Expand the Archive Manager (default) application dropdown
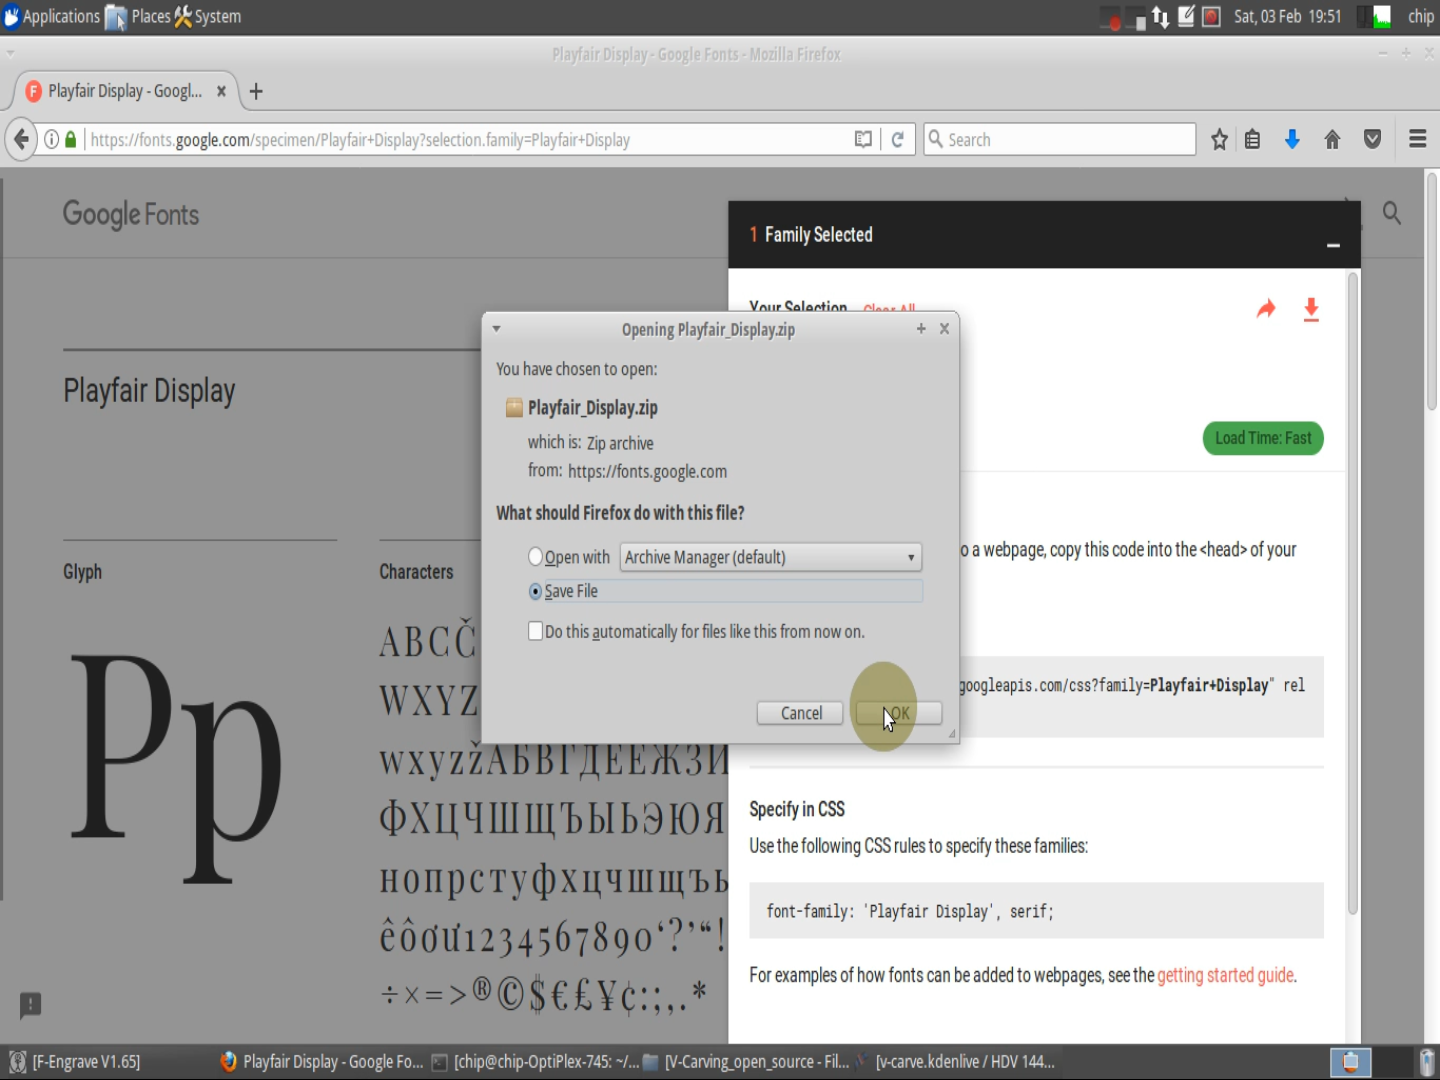Image resolution: width=1440 pixels, height=1080 pixels. pyautogui.click(x=770, y=557)
